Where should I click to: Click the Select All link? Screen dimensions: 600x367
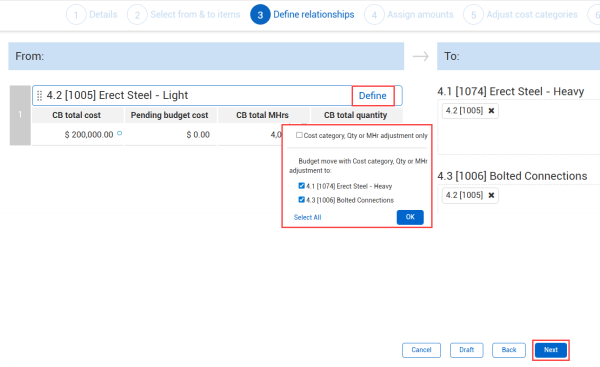tap(307, 217)
